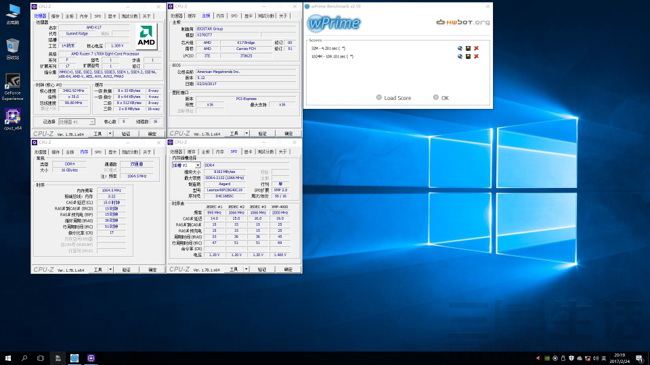Click the 'American Megatrends Inc.' BIOS brand field
Viewport: 650px width, 365px height.
click(x=246, y=72)
